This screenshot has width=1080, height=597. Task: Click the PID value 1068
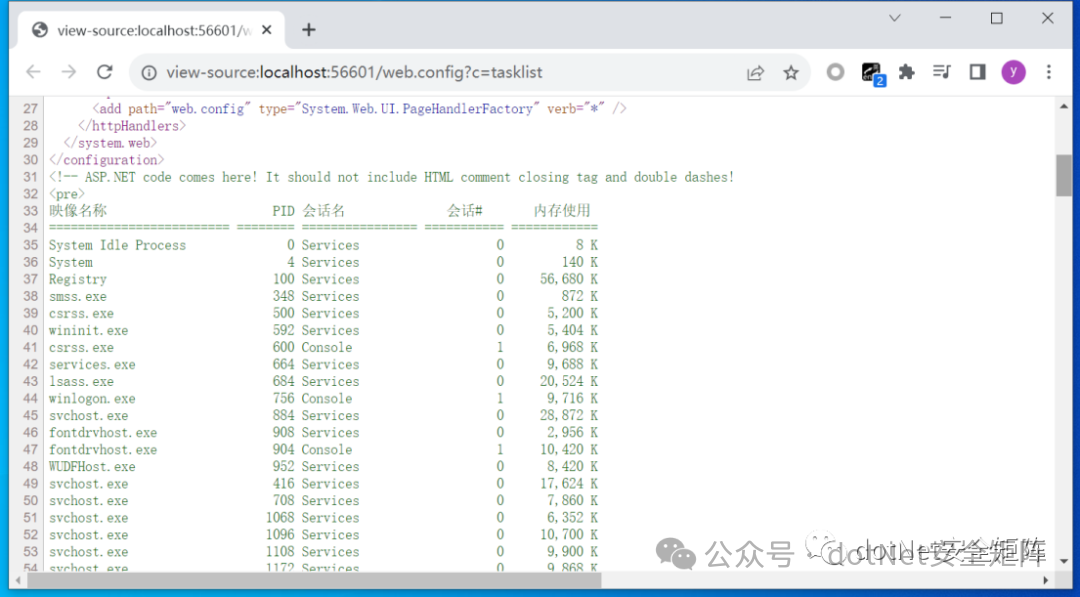[280, 518]
